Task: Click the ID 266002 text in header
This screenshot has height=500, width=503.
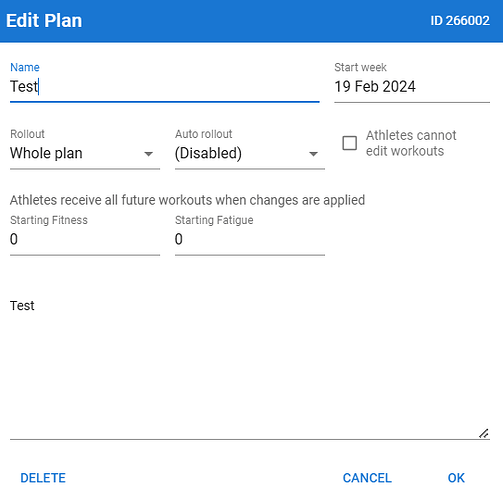Action: point(460,21)
